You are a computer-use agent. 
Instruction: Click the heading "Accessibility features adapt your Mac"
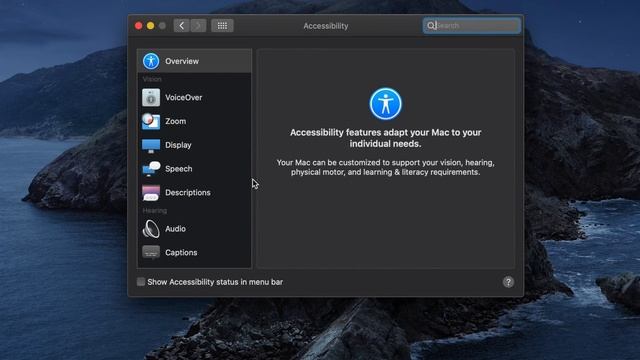click(385, 138)
